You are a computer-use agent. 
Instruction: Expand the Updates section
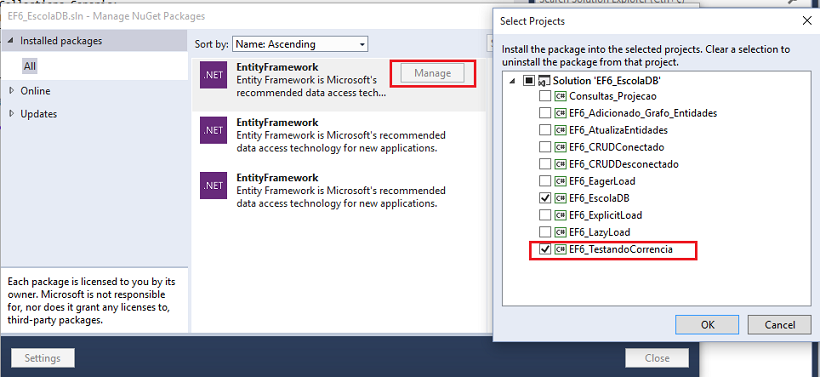coord(12,114)
